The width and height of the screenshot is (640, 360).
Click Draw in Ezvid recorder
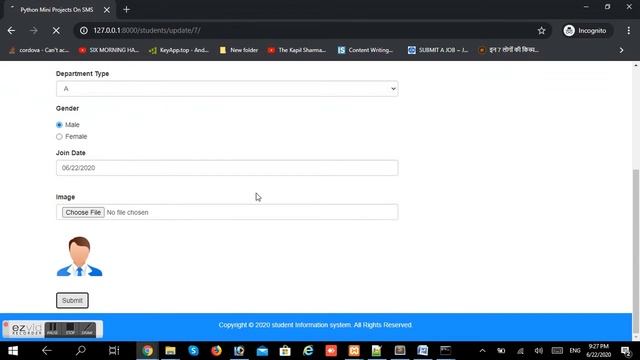(87, 329)
